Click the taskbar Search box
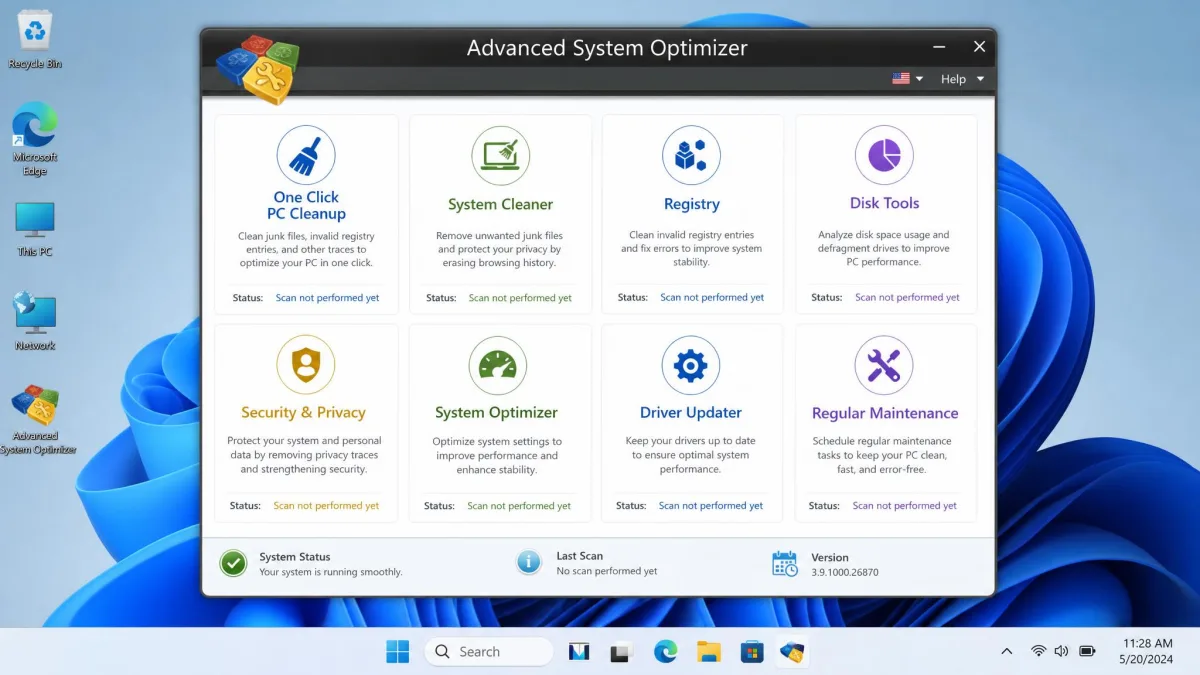 click(x=489, y=652)
